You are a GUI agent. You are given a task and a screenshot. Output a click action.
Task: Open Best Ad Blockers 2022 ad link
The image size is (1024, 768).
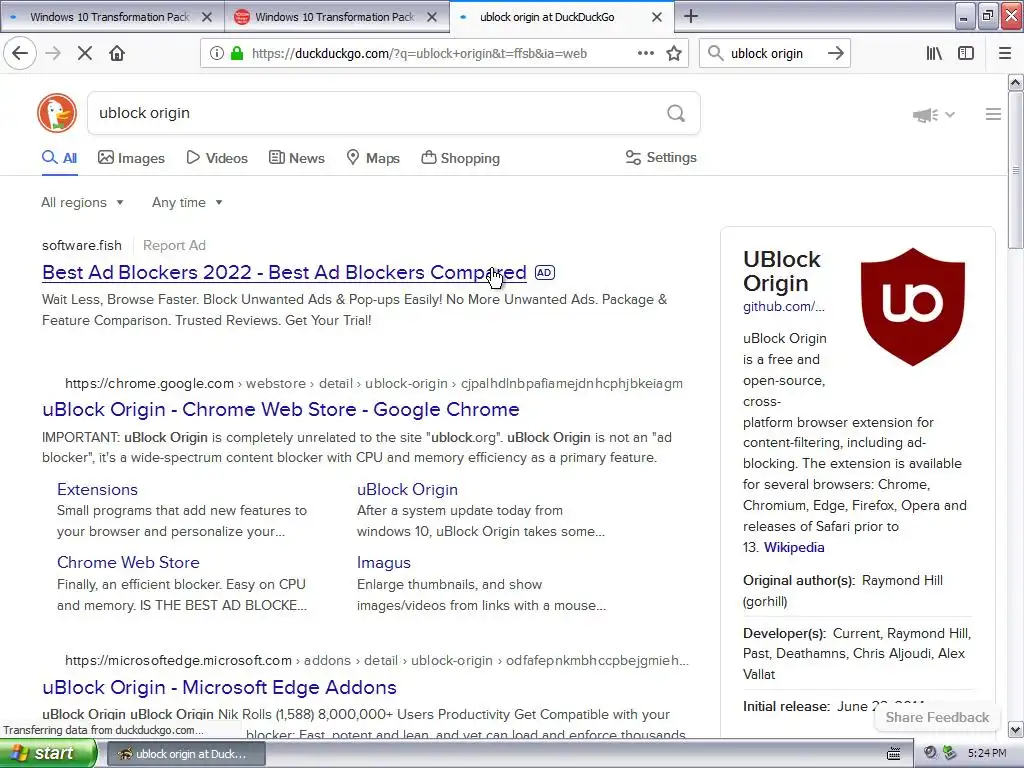point(284,272)
